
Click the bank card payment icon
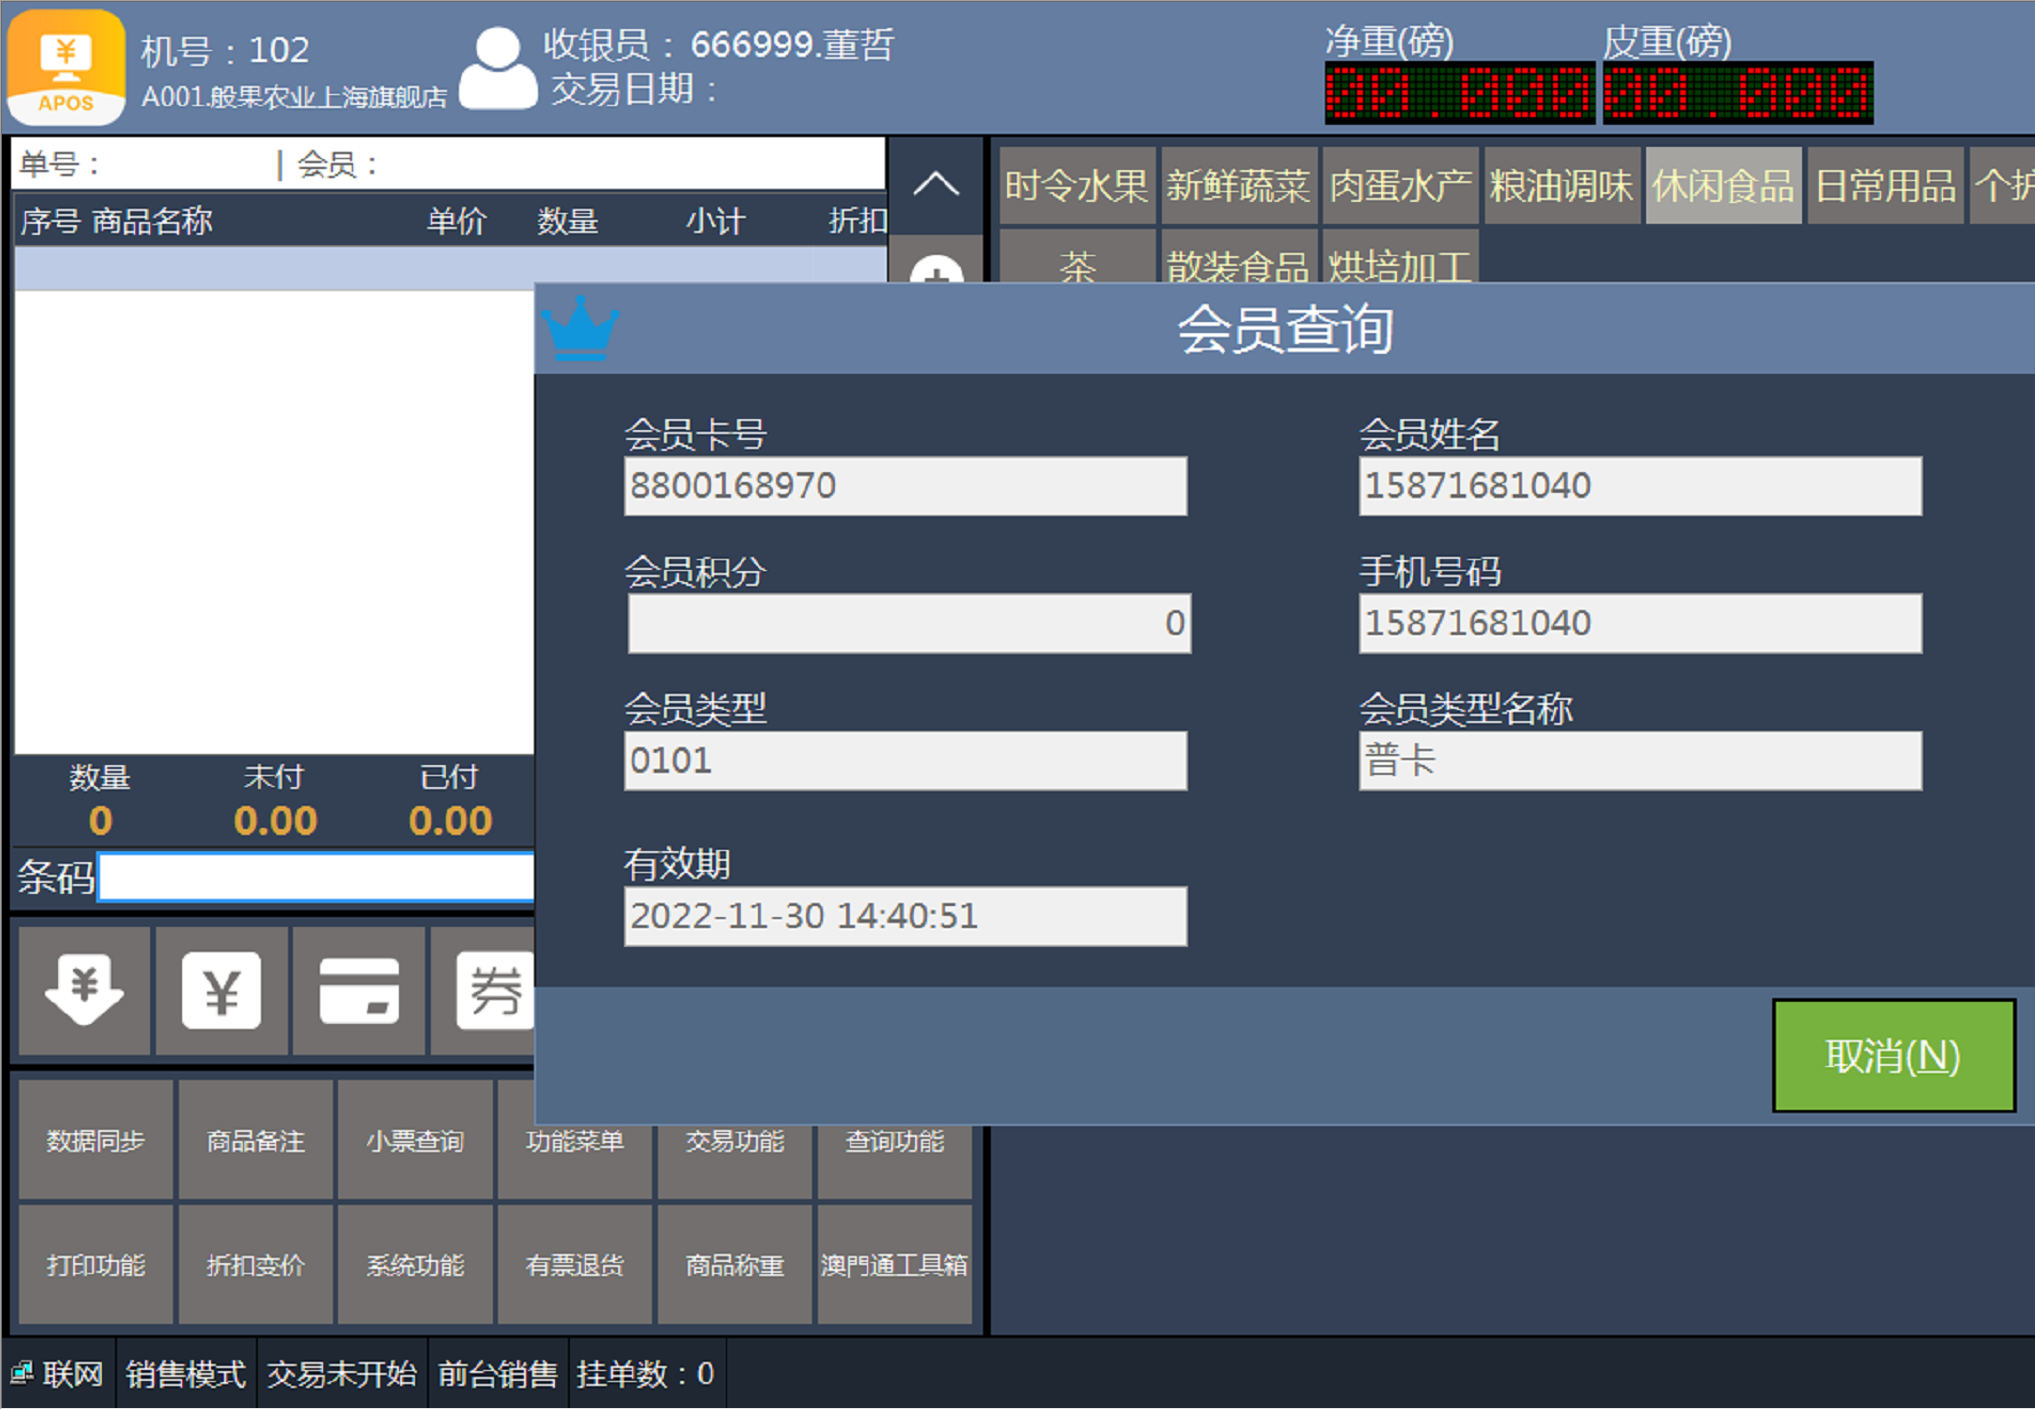(x=359, y=990)
